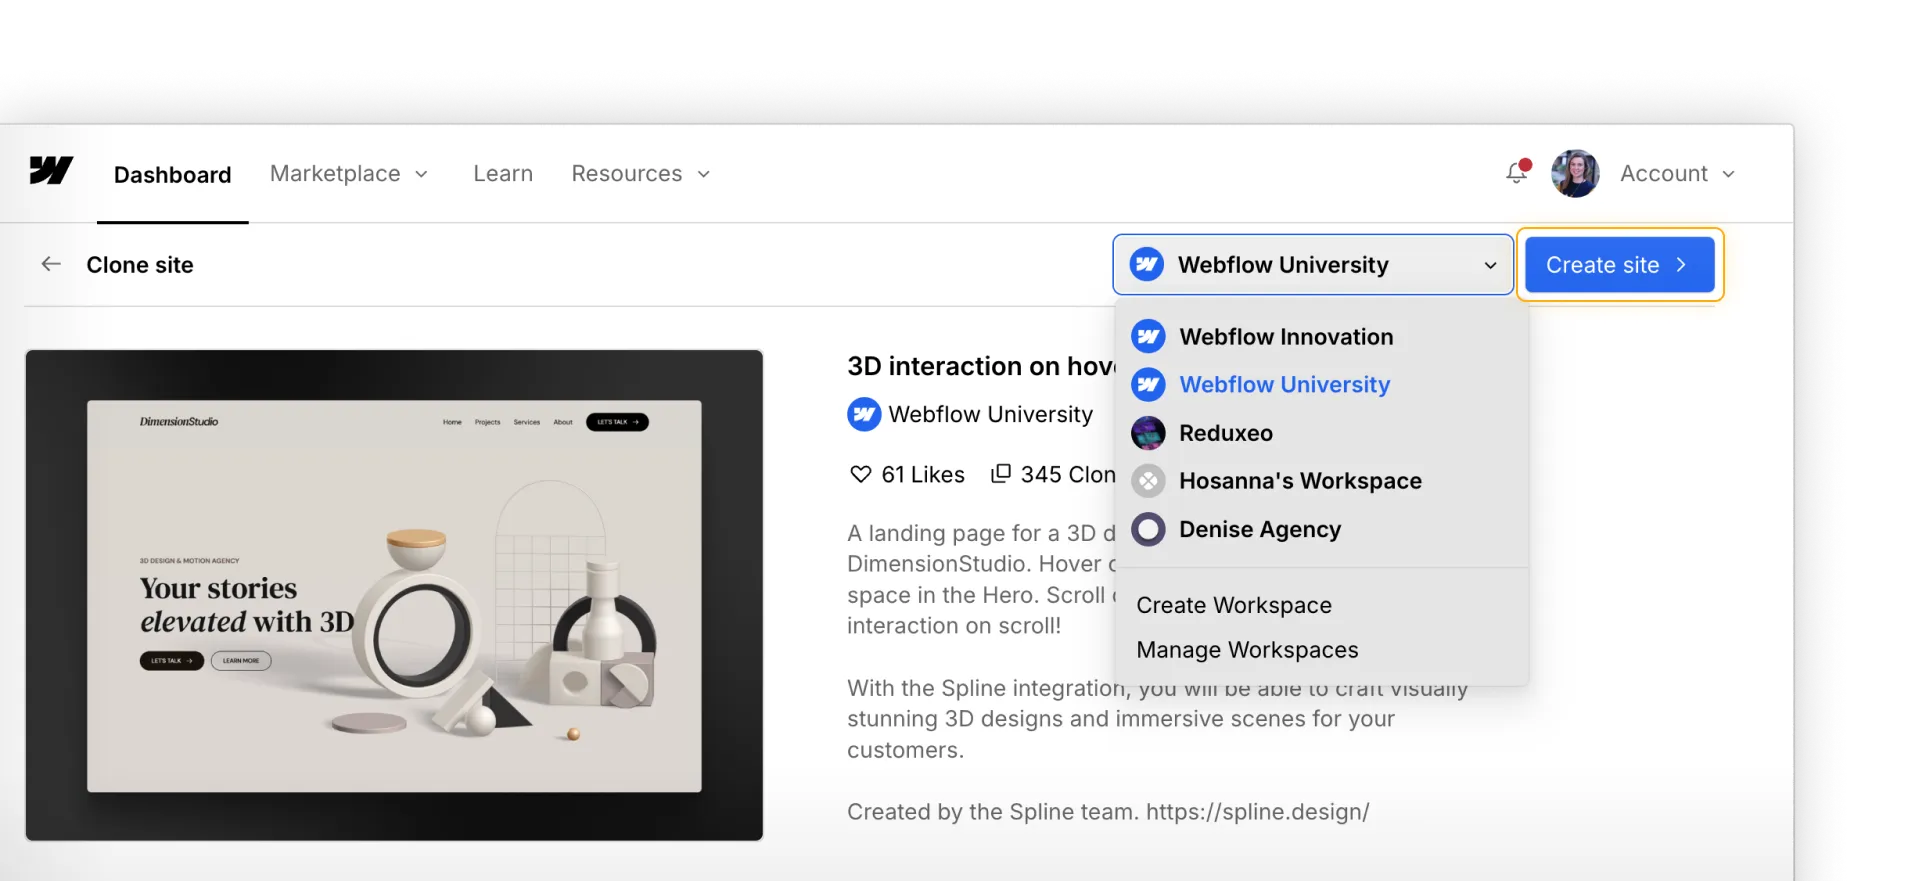This screenshot has height=881, width=1920.
Task: Click the clone icon beside 345 Clones
Action: (x=1001, y=473)
